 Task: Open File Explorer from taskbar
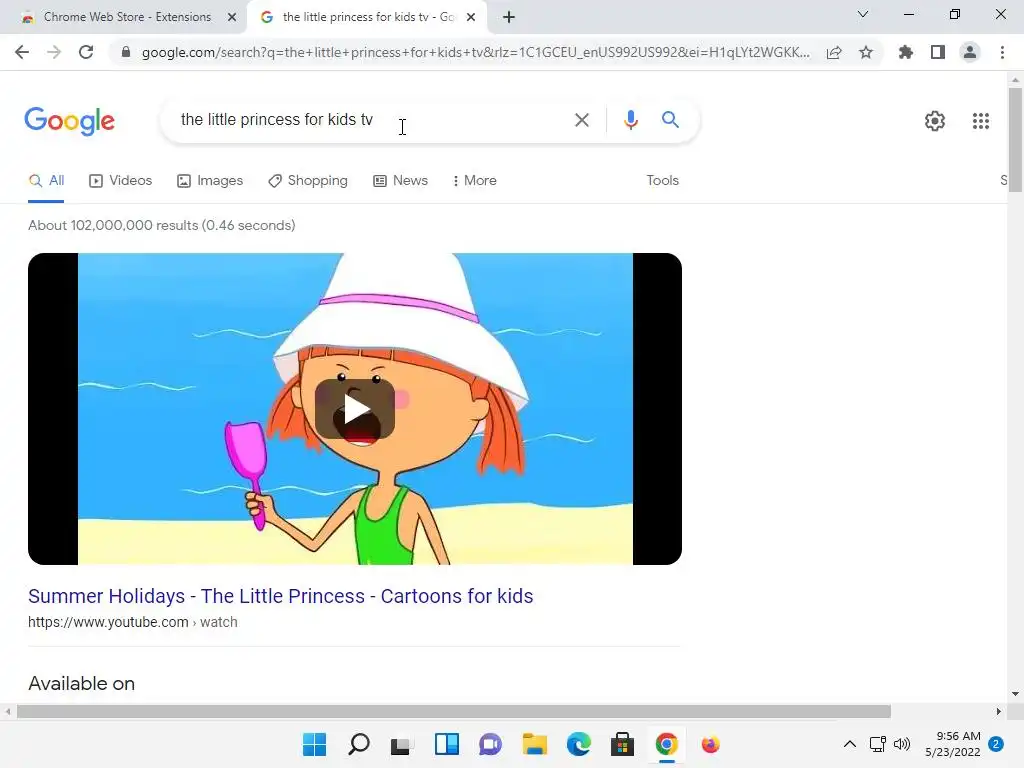pyautogui.click(x=534, y=744)
